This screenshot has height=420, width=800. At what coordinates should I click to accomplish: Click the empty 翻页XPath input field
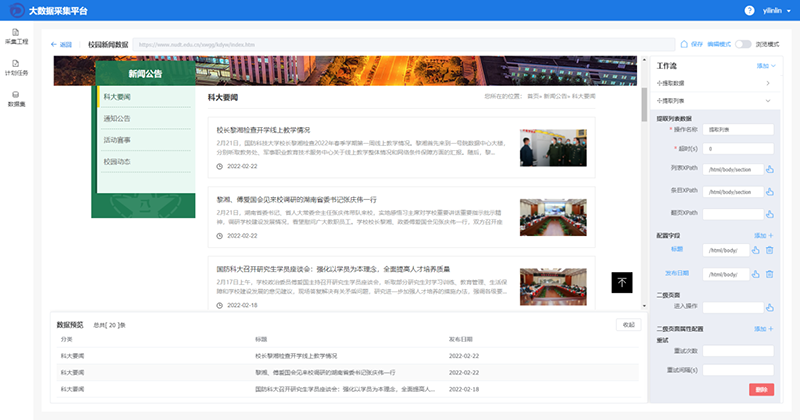pos(733,214)
